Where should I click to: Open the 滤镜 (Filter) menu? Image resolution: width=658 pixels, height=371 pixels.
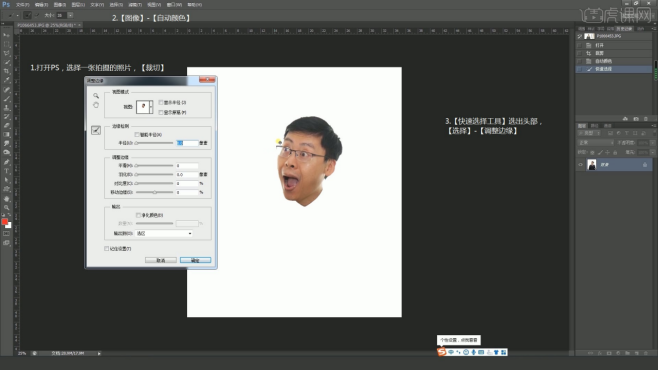(135, 5)
